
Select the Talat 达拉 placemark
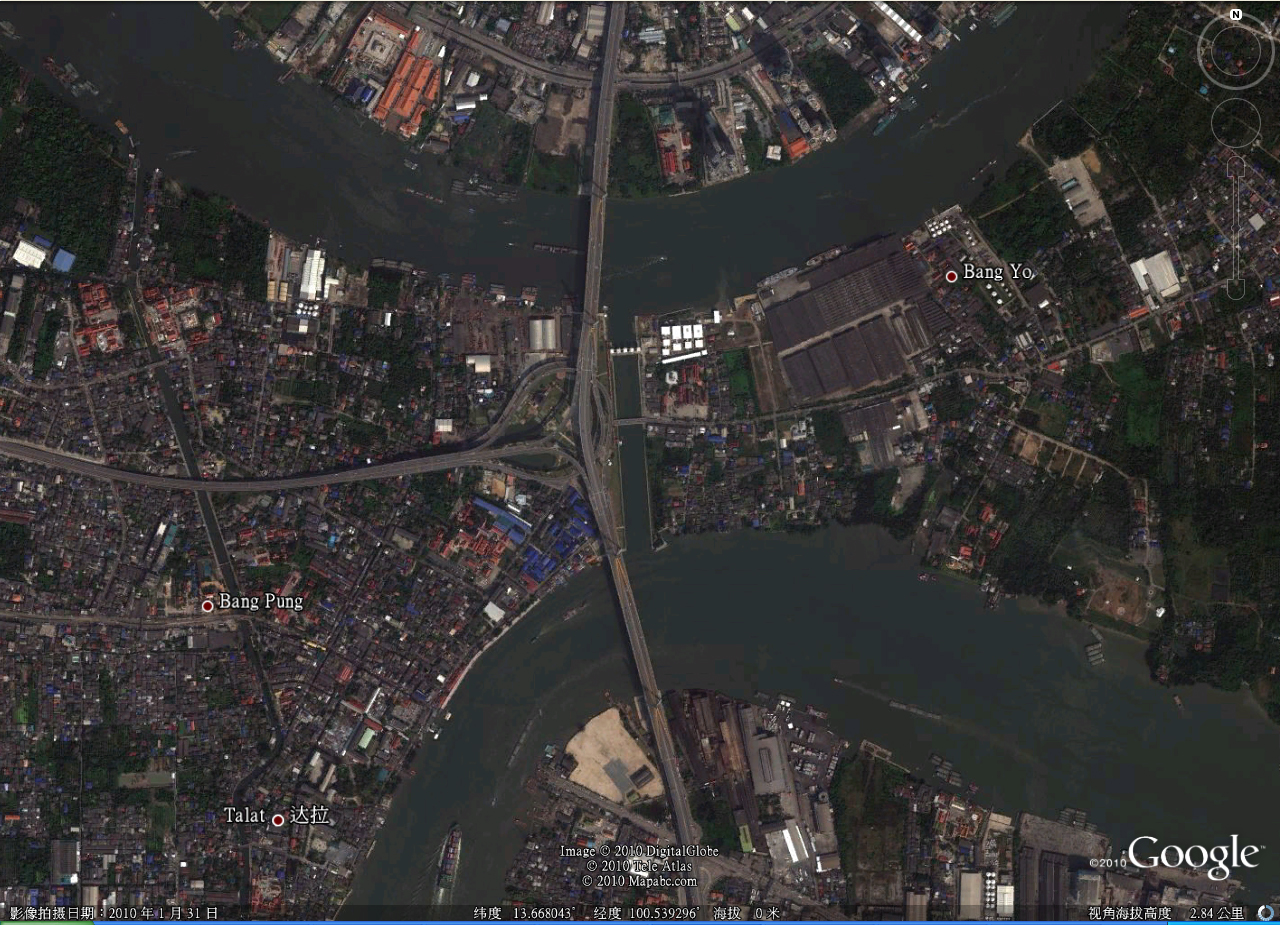(x=277, y=820)
